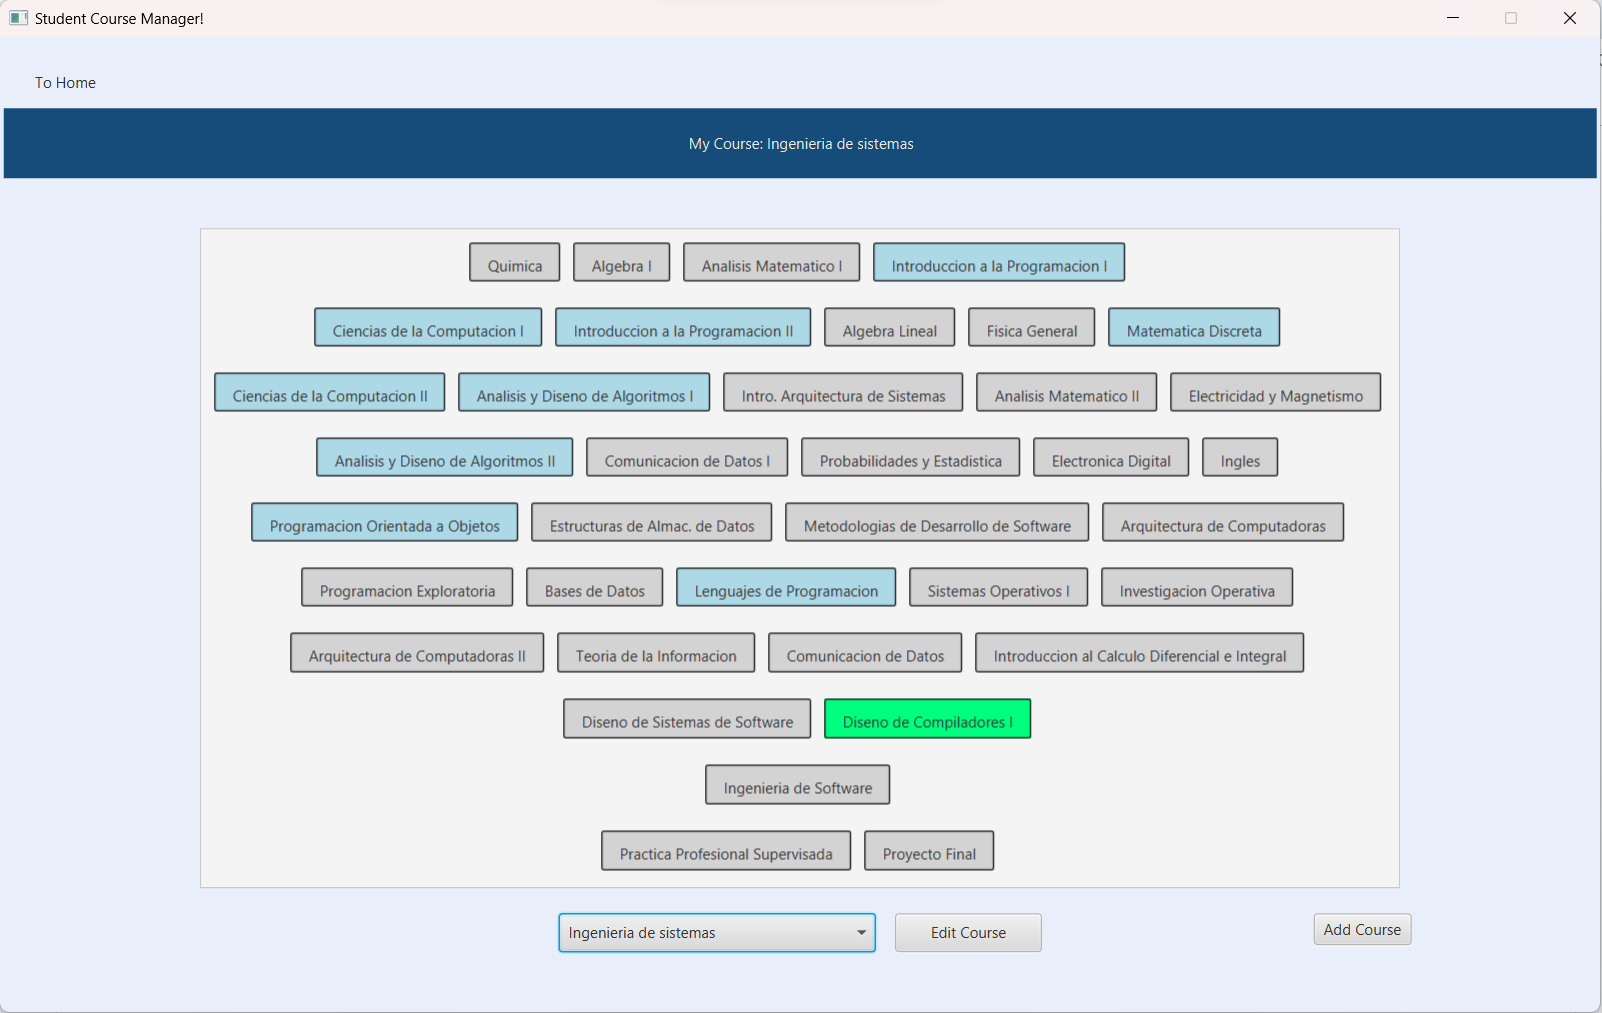The width and height of the screenshot is (1602, 1013).
Task: Select the Quimica course
Action: [x=514, y=262]
